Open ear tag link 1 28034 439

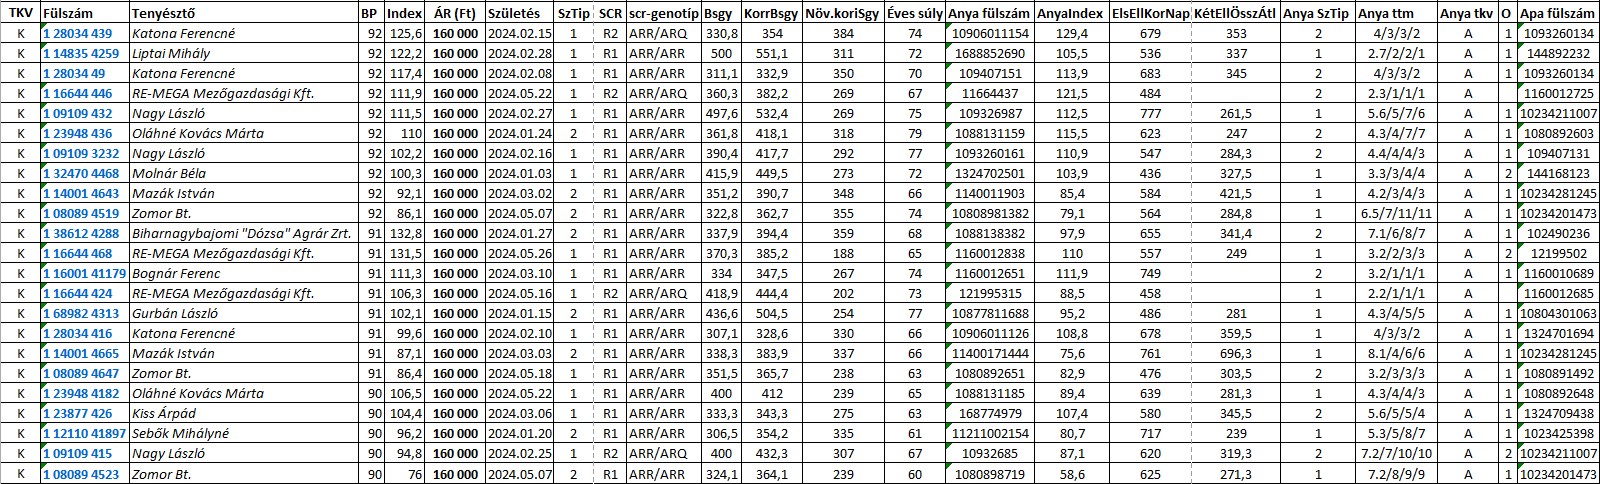(78, 34)
